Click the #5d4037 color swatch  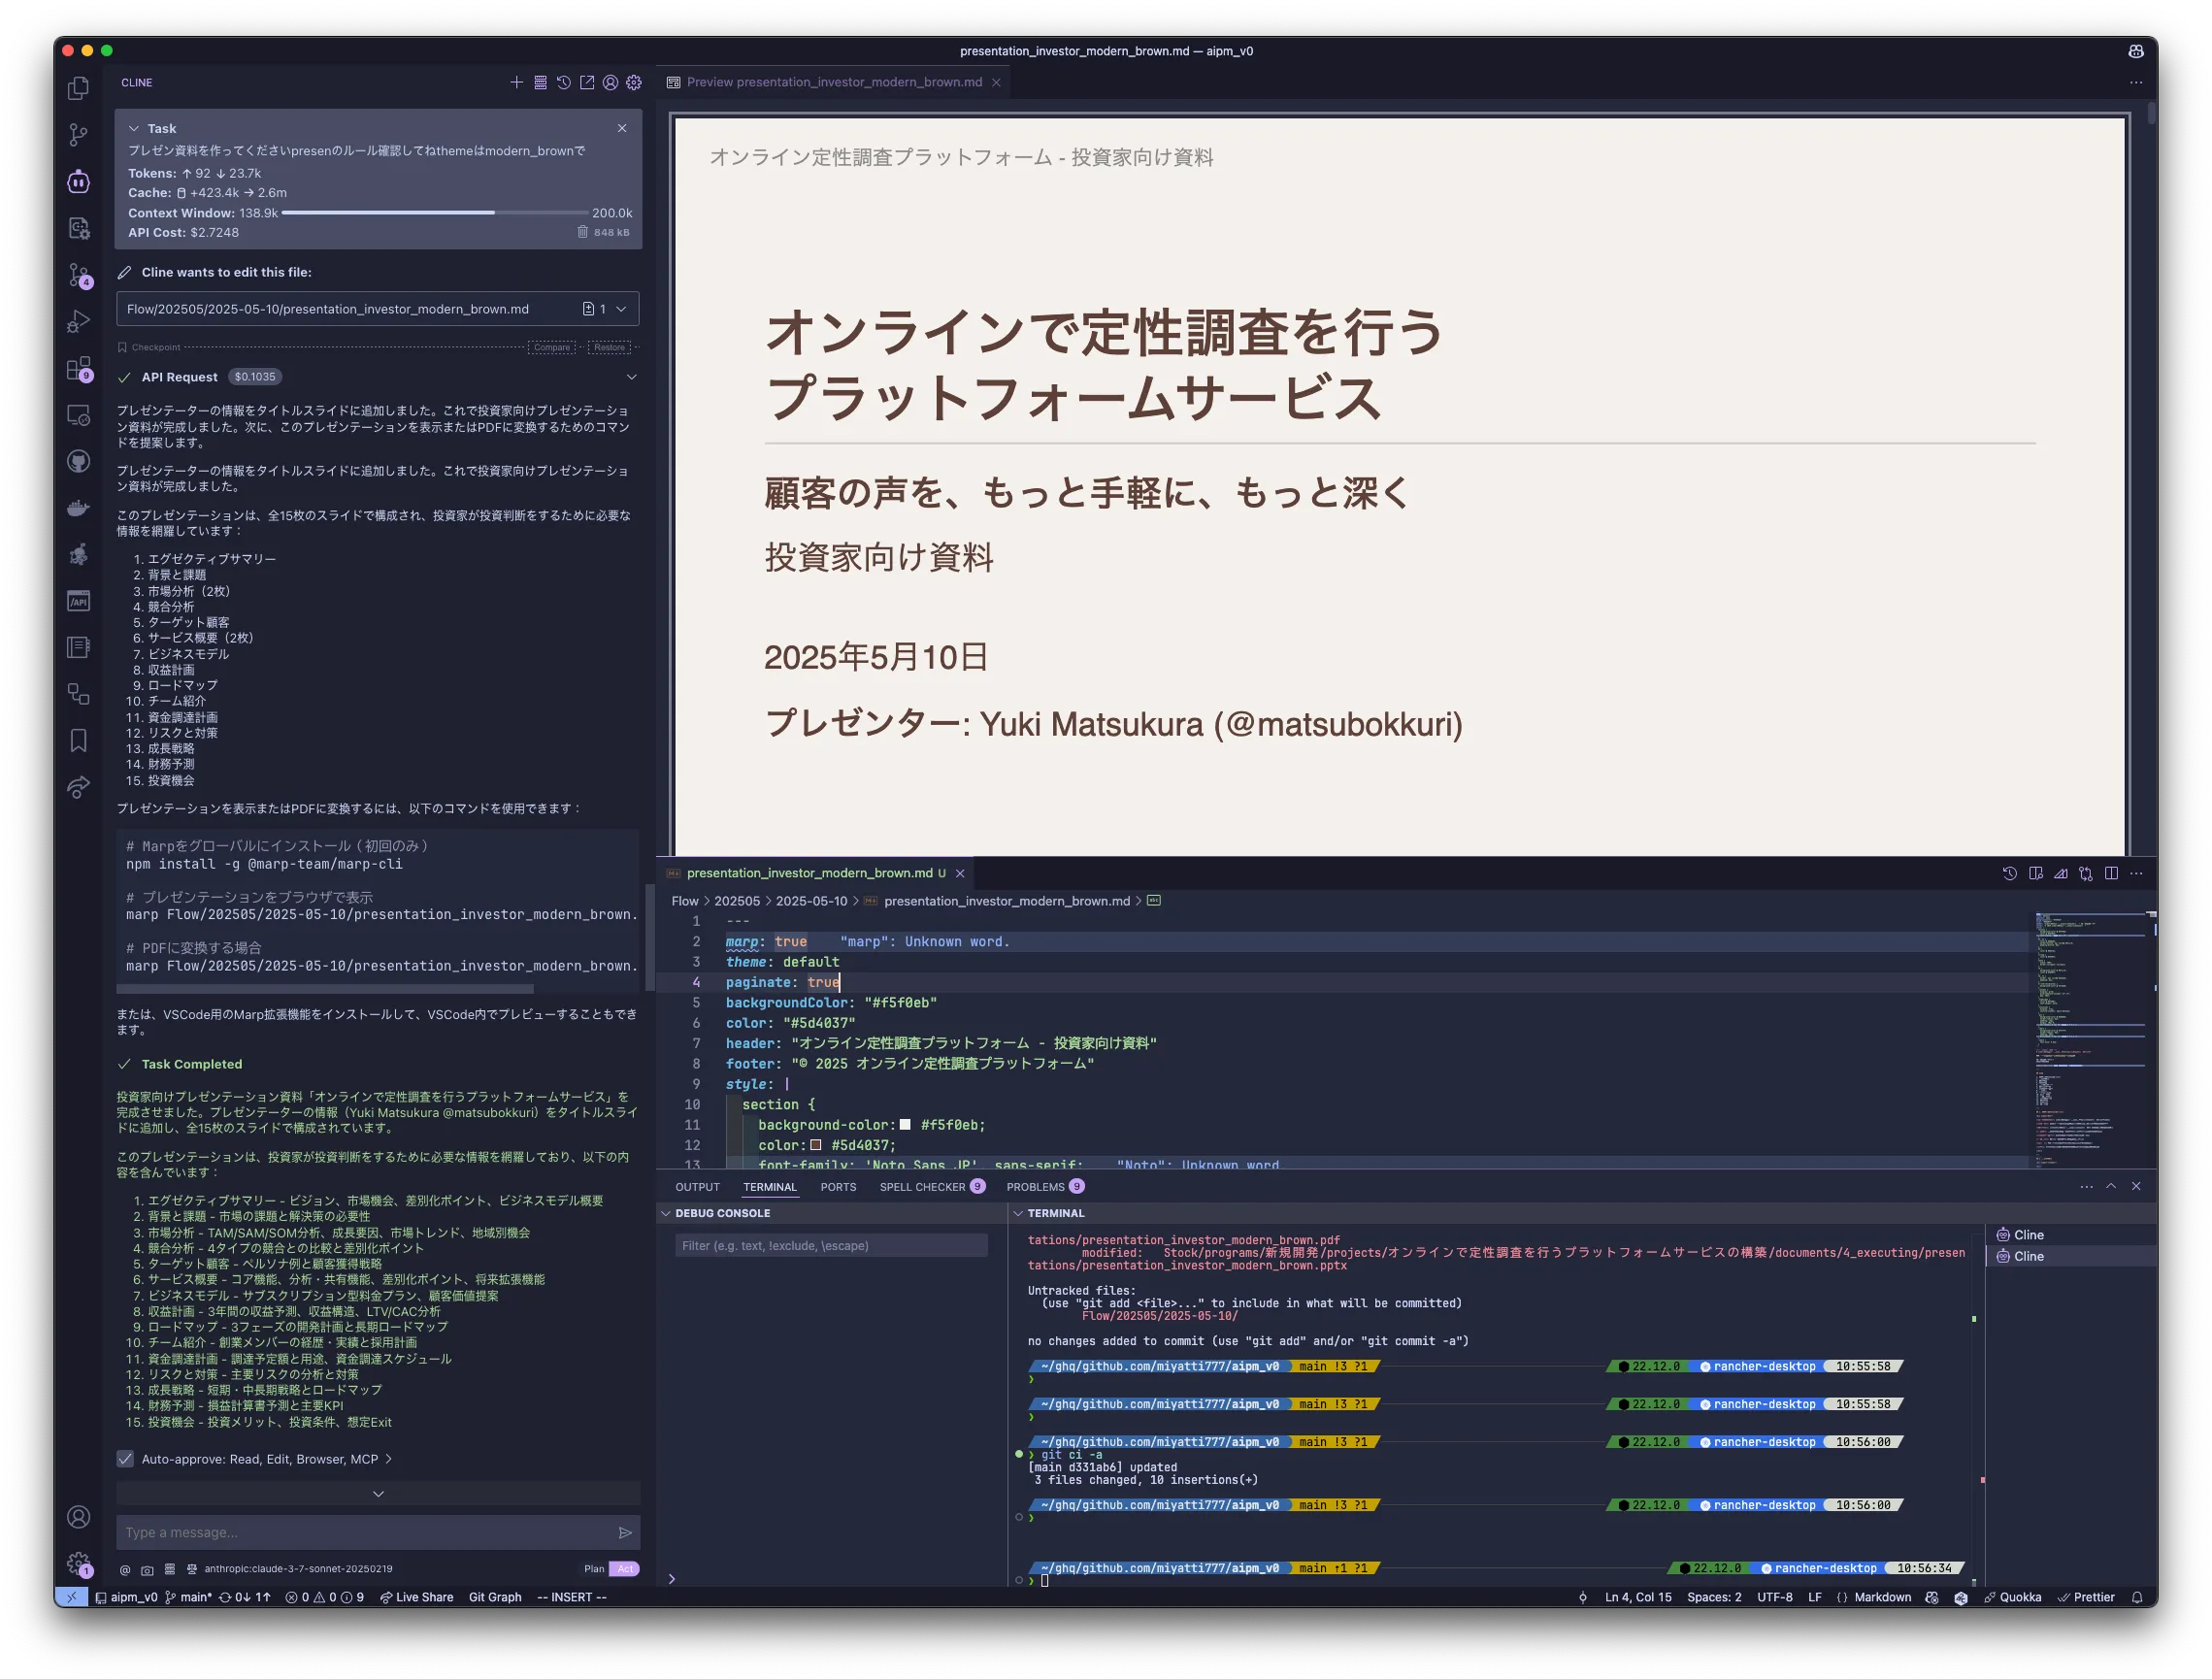coord(816,1145)
